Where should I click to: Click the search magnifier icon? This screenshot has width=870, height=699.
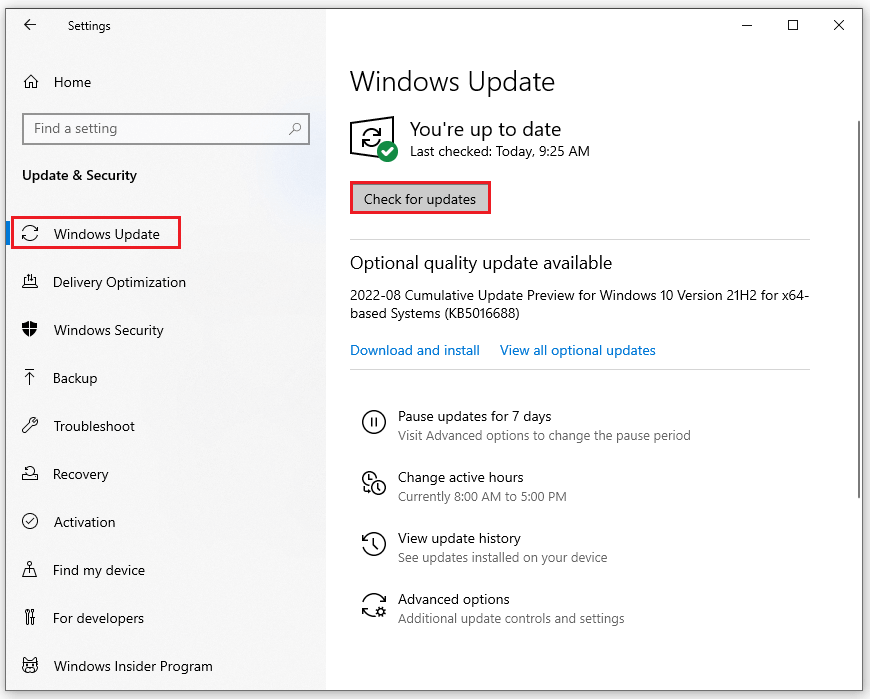coord(295,129)
